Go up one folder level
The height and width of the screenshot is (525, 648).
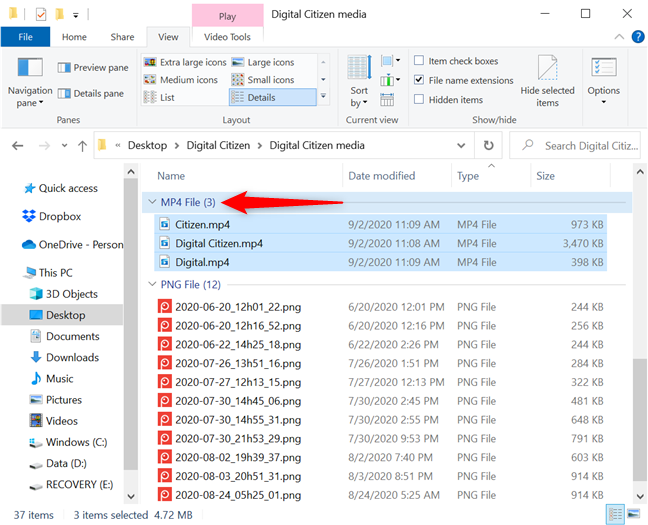pyautogui.click(x=82, y=146)
